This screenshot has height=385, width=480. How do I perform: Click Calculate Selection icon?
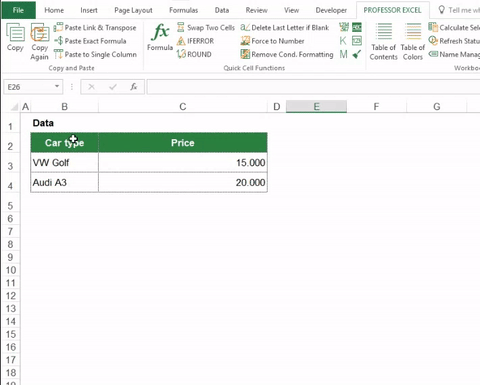tap(433, 27)
